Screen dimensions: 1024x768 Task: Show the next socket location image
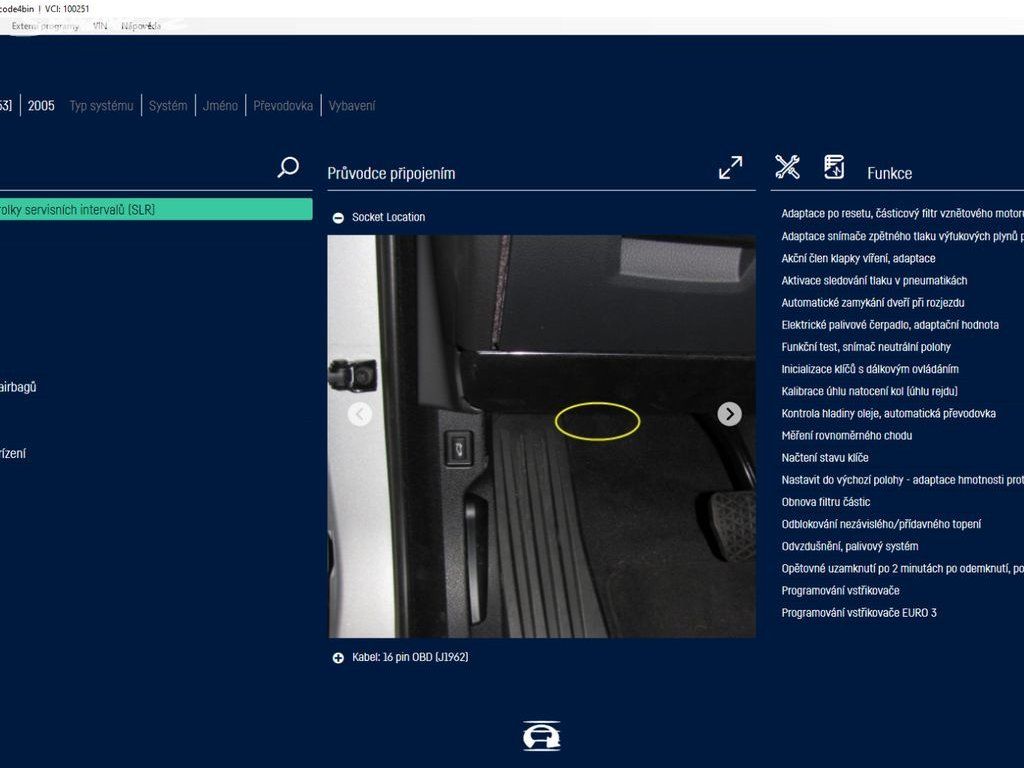pos(730,414)
